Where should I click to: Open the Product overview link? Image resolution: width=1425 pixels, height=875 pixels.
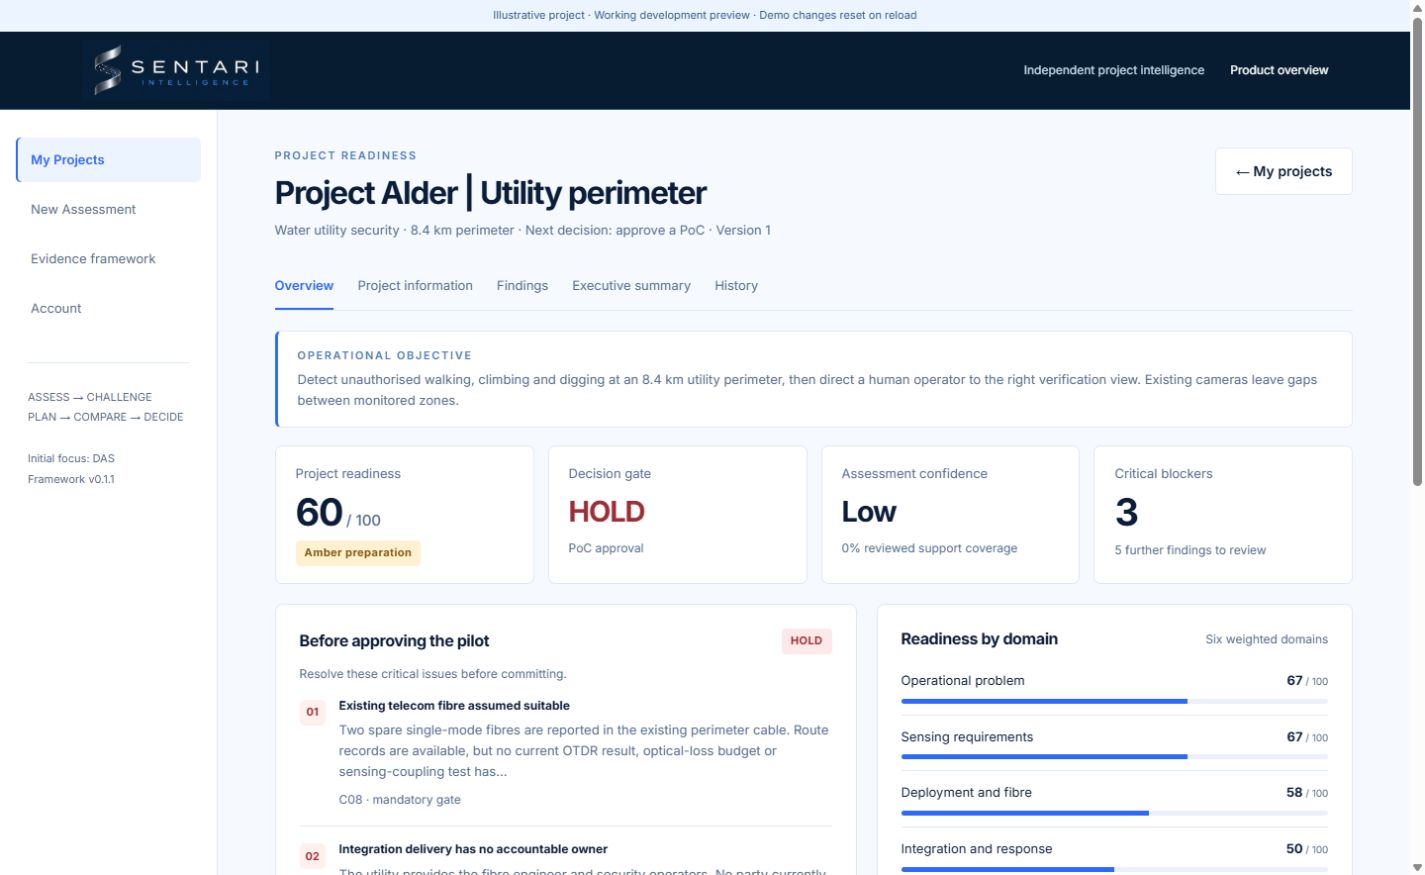(1279, 70)
